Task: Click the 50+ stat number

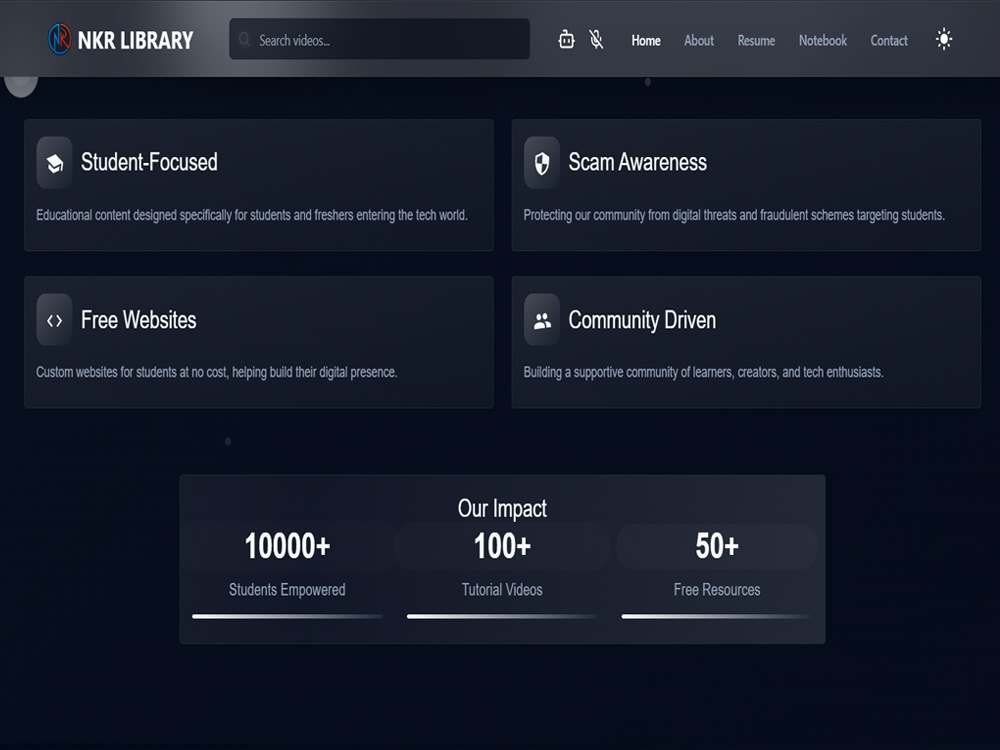Action: [x=717, y=546]
